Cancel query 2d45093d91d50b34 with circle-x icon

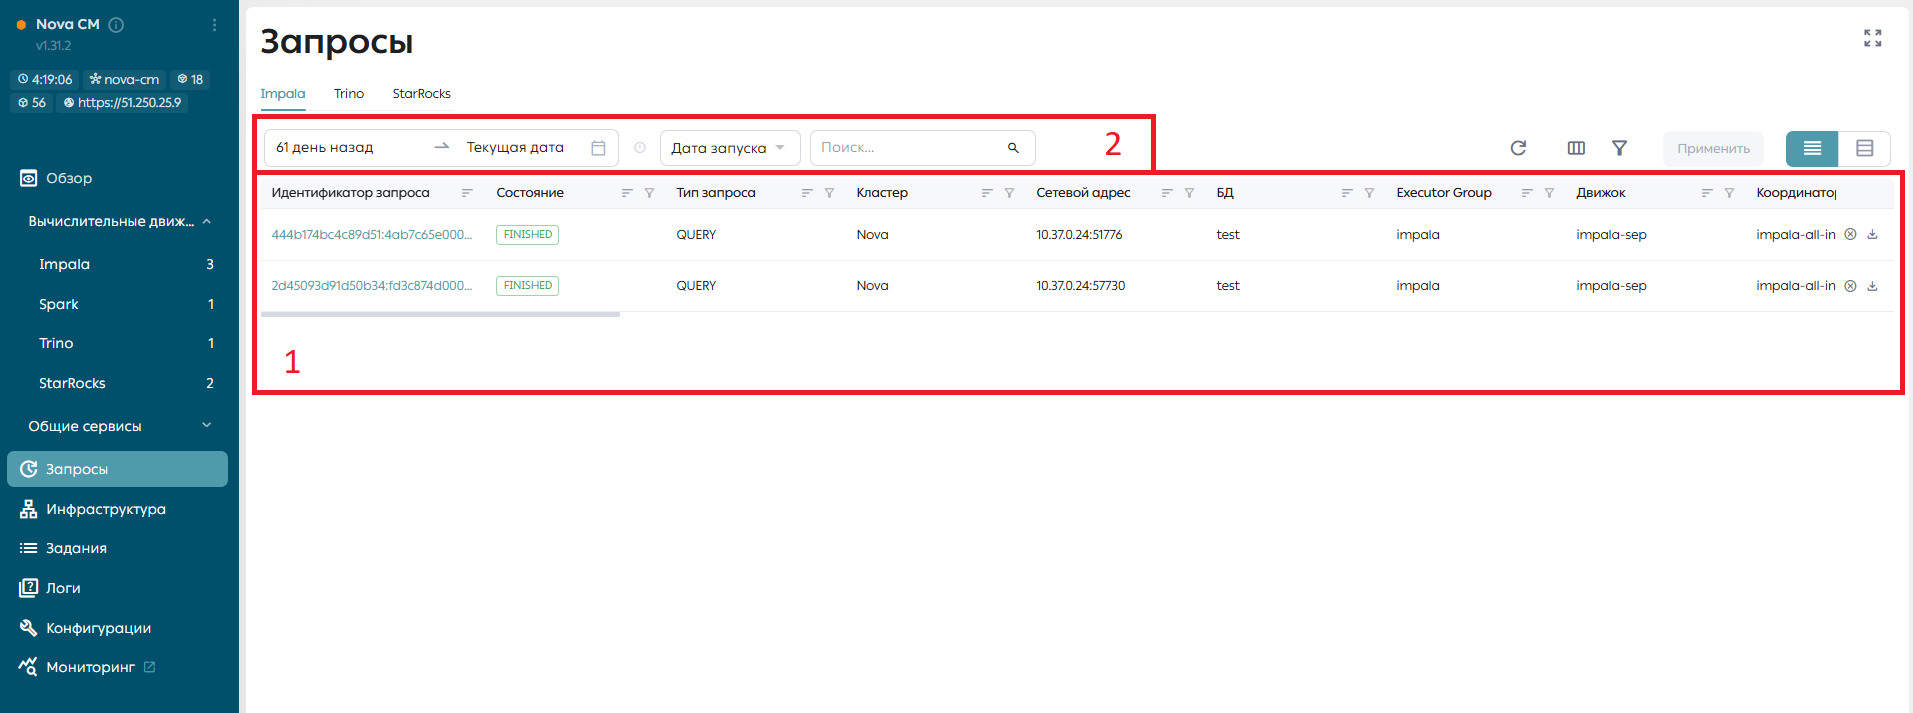tap(1850, 286)
